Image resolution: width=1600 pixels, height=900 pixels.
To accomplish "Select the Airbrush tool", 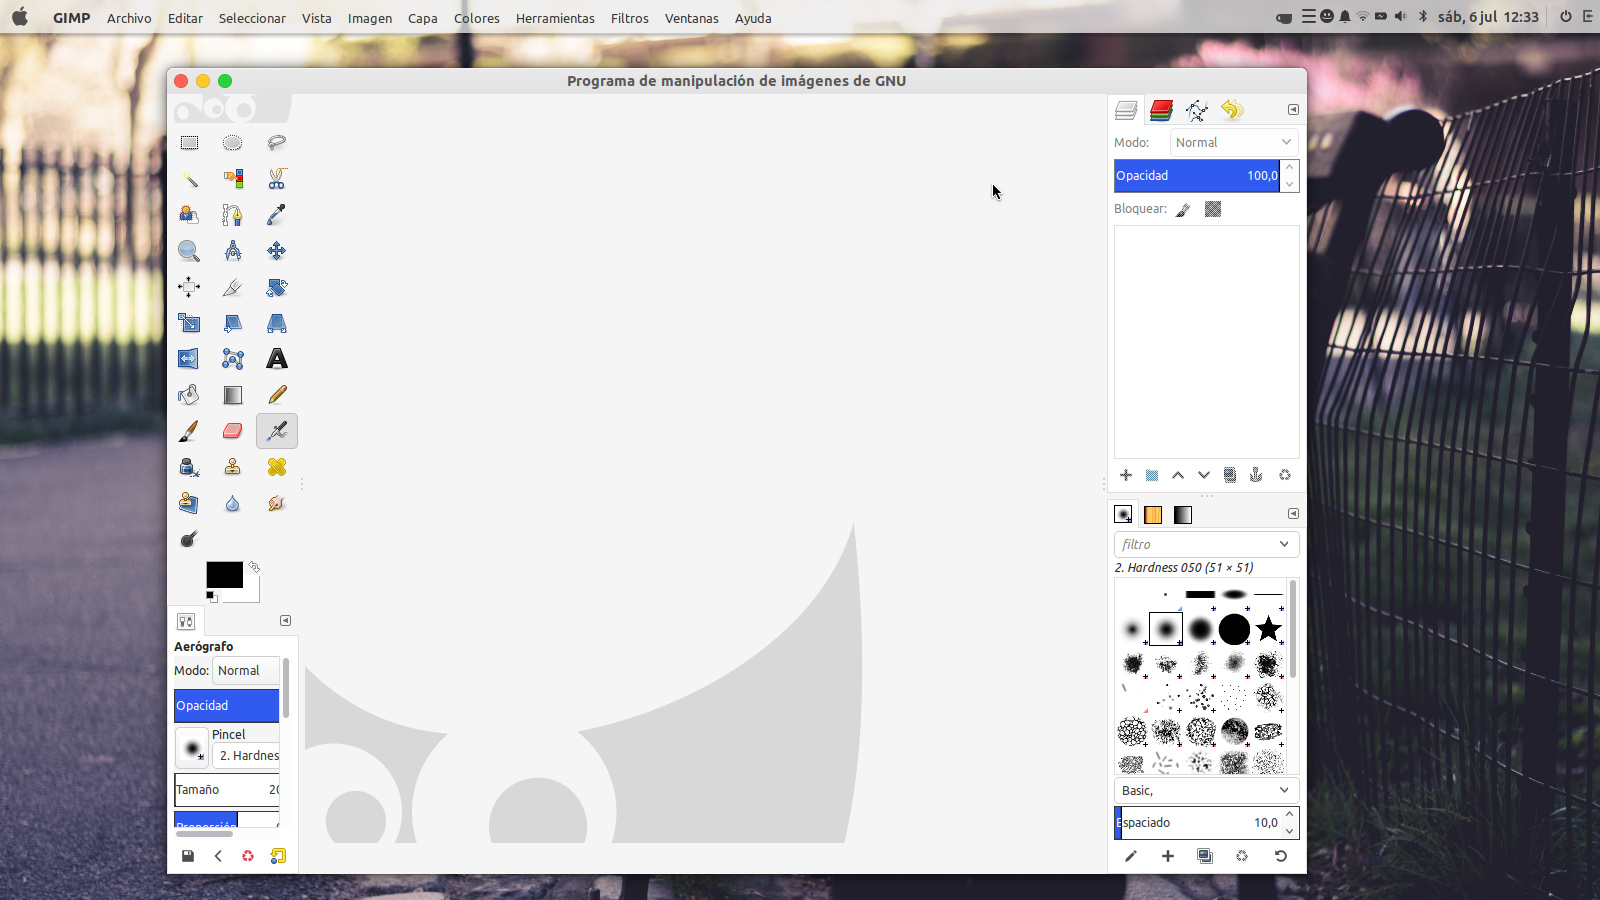I will (277, 431).
